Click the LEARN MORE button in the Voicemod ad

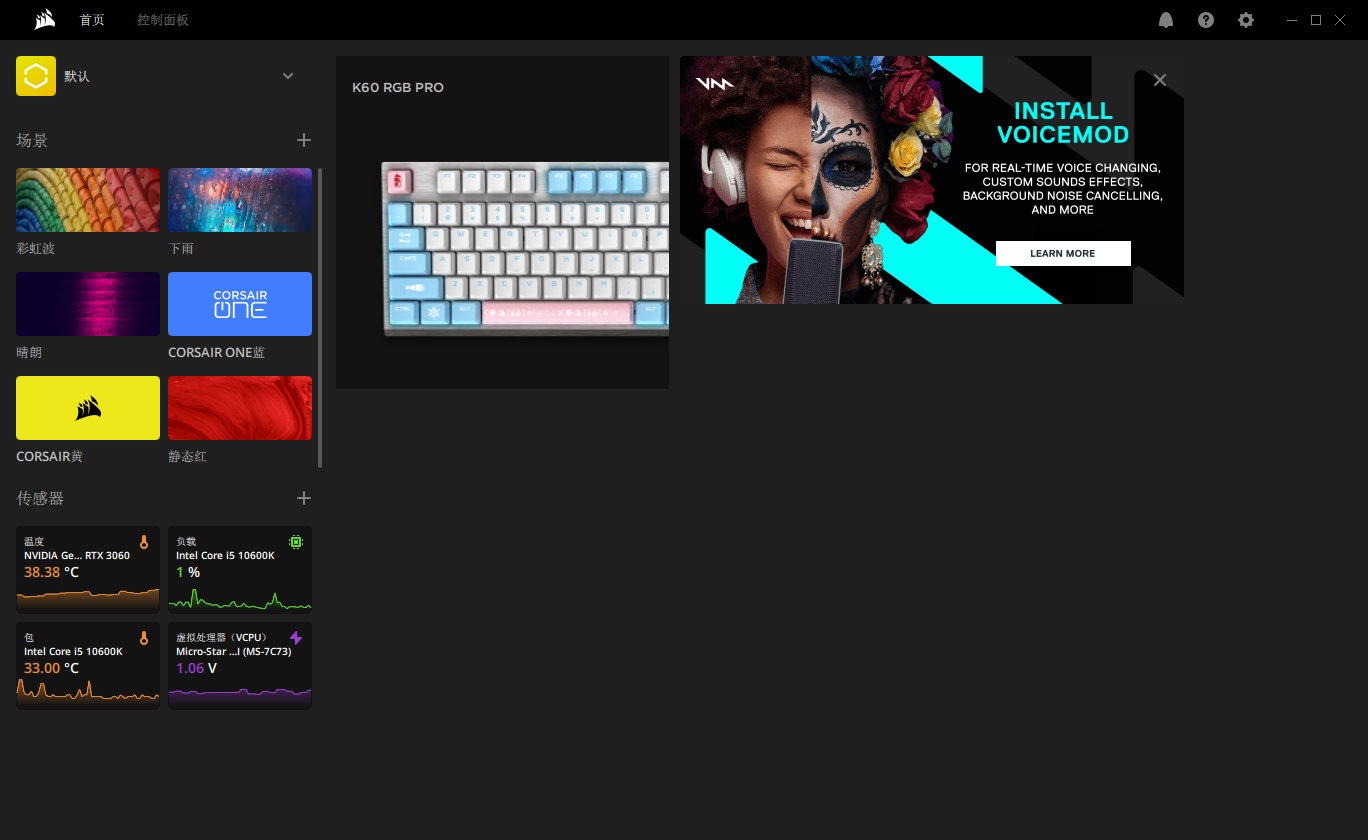click(1063, 253)
